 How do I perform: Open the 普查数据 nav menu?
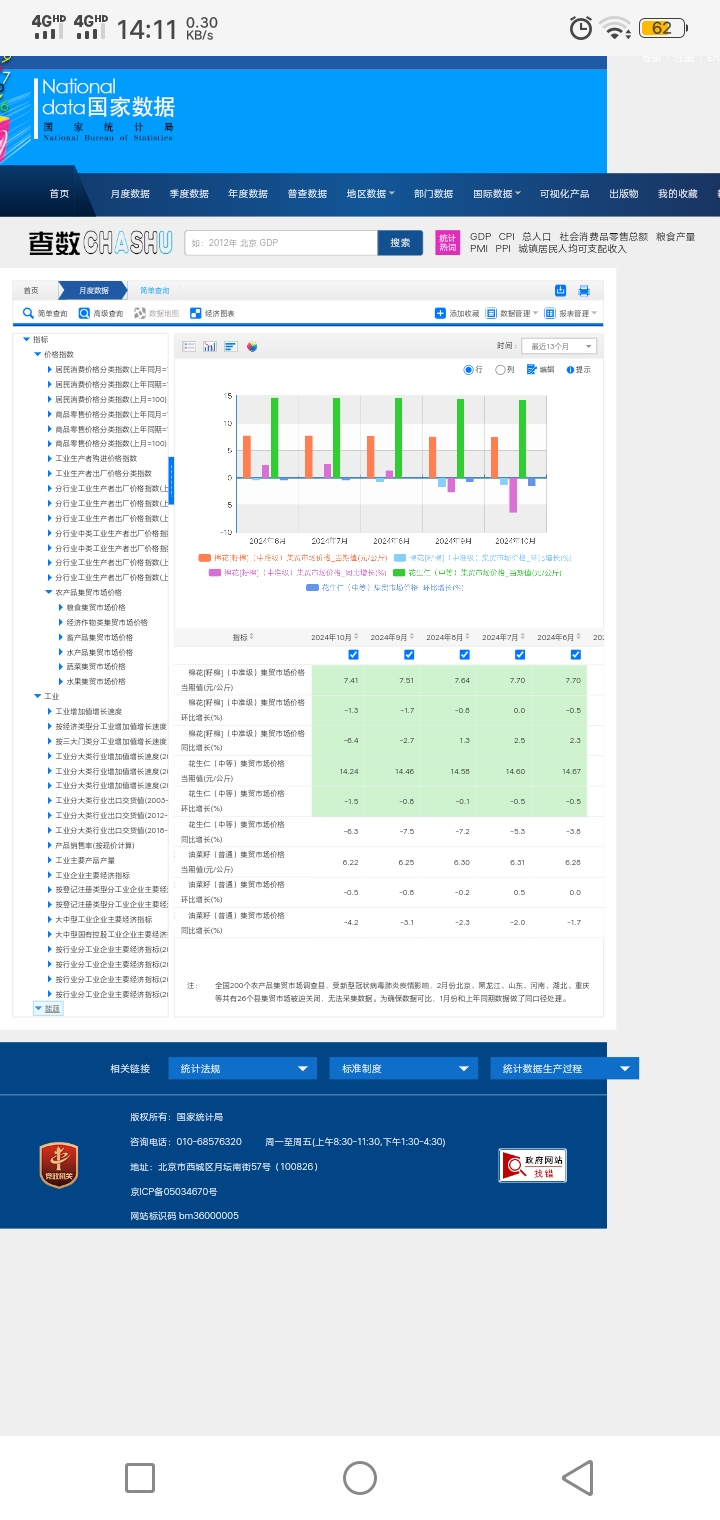click(x=307, y=194)
